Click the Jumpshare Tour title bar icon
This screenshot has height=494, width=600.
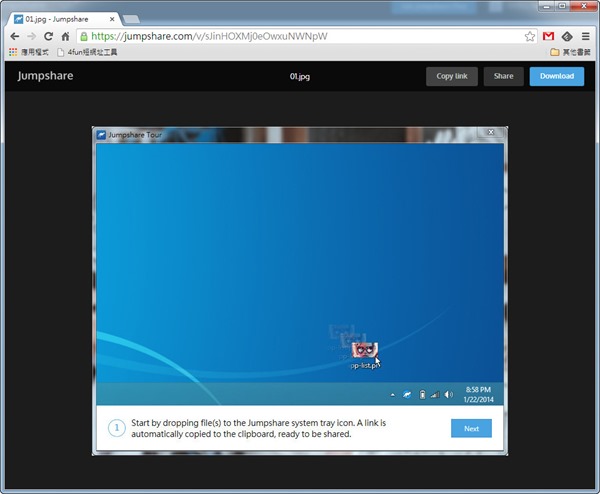(101, 135)
